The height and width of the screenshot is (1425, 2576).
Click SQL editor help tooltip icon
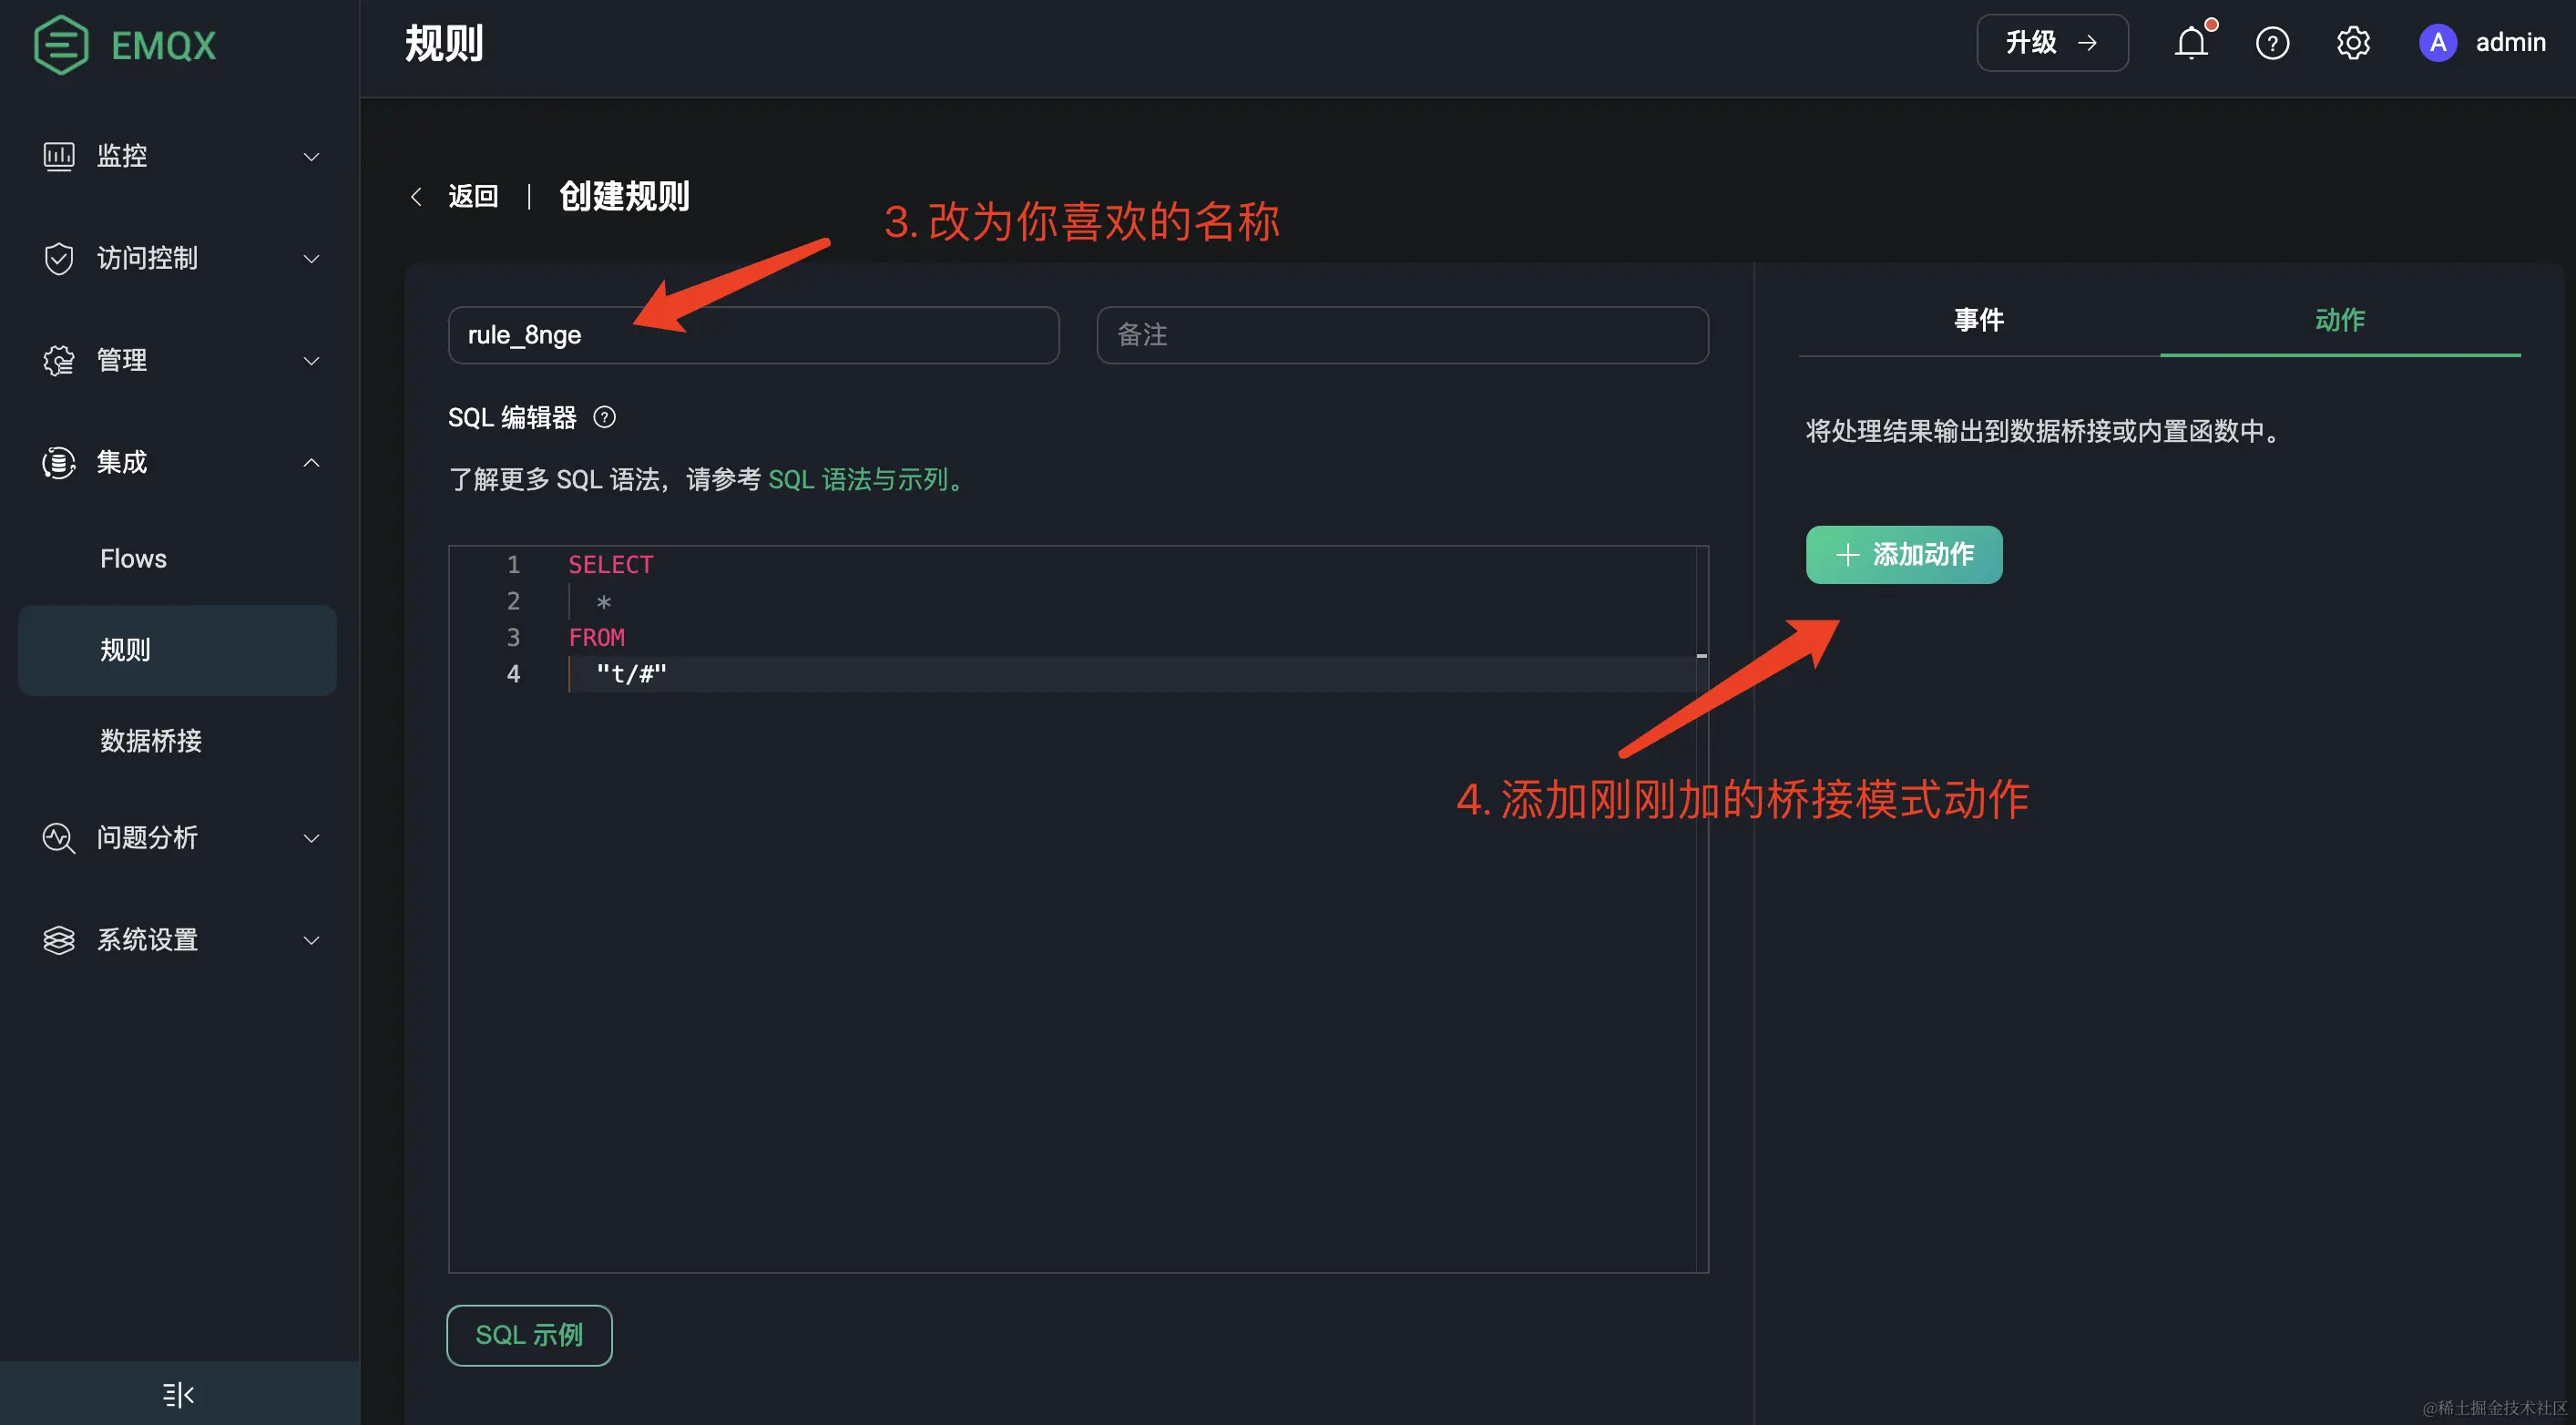[604, 417]
